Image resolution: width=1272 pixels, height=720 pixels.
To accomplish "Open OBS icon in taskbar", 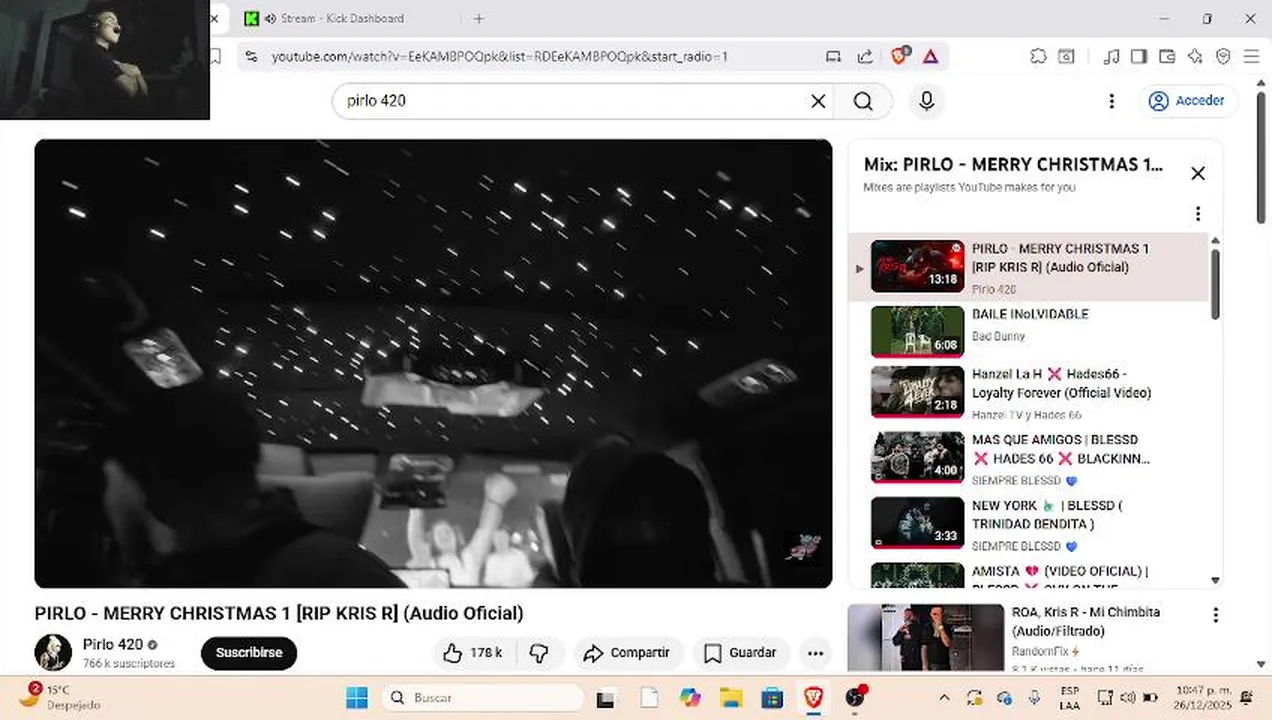I will [x=855, y=698].
